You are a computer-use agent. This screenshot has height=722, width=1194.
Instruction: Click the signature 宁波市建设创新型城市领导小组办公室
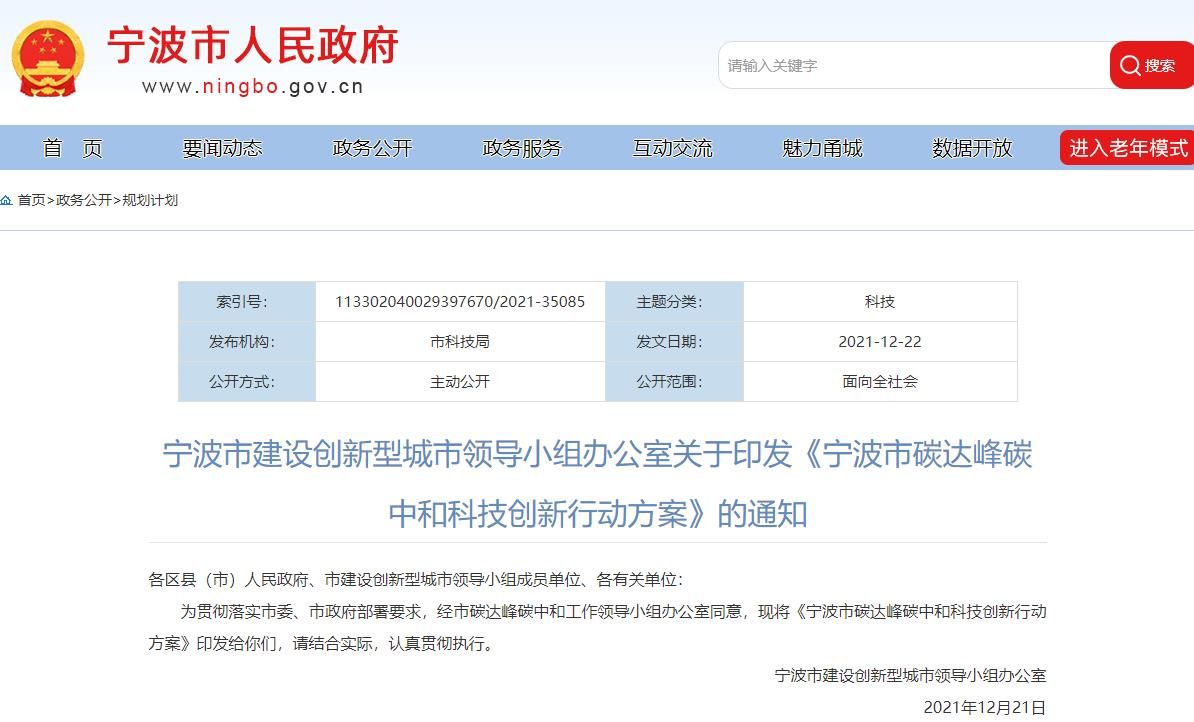(910, 676)
